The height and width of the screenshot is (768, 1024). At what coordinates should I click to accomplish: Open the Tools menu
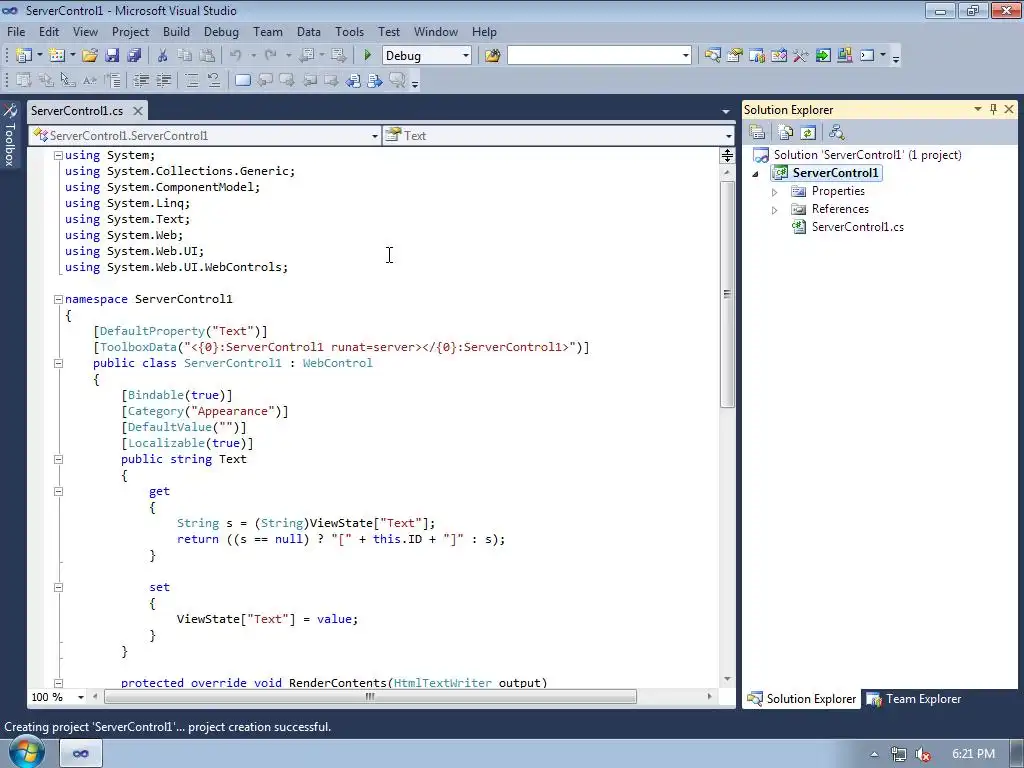349,31
